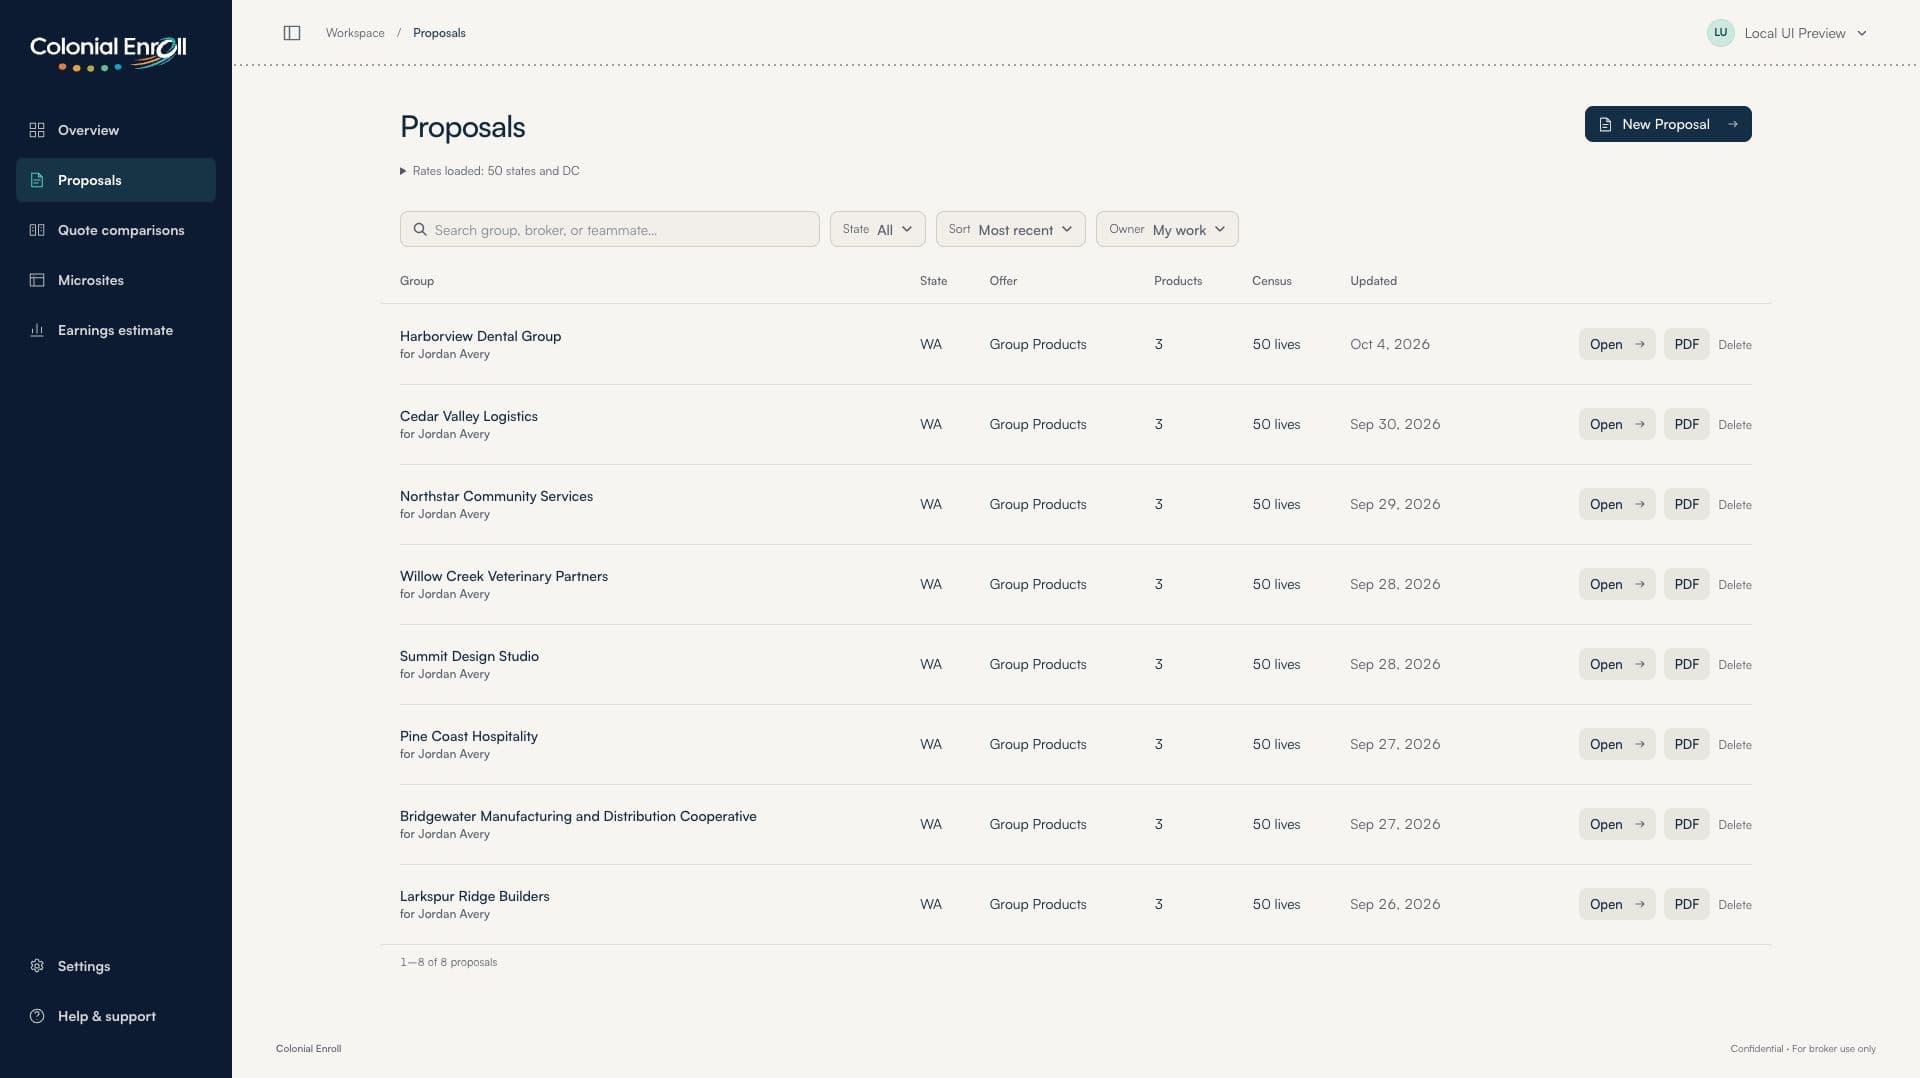Download PDF for Northstar Community Services
1920x1078 pixels.
point(1686,504)
